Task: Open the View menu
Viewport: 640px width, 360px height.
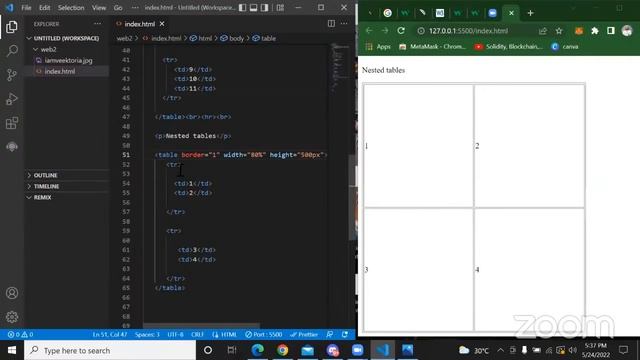Action: [98, 8]
